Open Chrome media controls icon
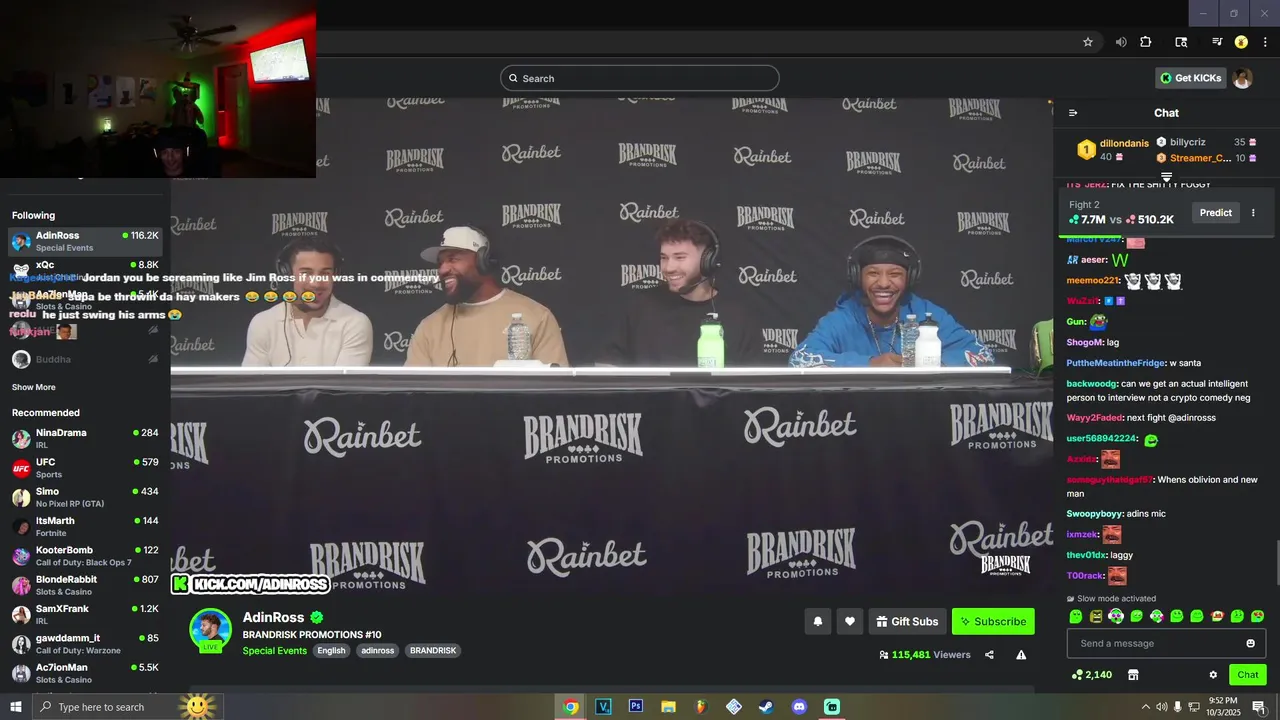 (1217, 42)
